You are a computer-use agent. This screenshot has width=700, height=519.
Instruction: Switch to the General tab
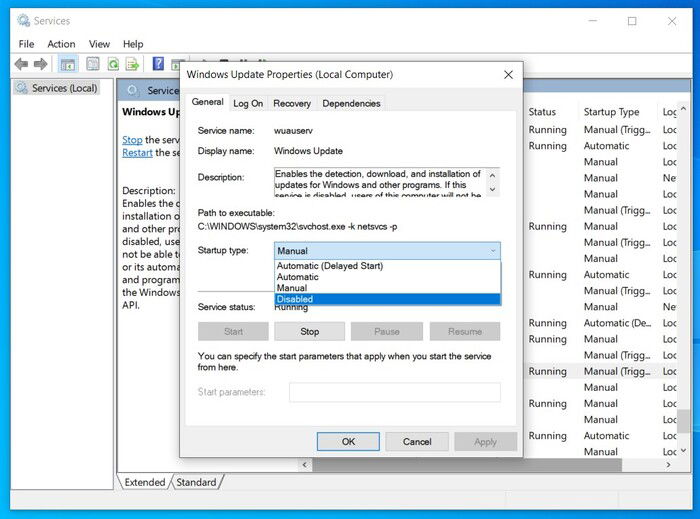click(208, 102)
